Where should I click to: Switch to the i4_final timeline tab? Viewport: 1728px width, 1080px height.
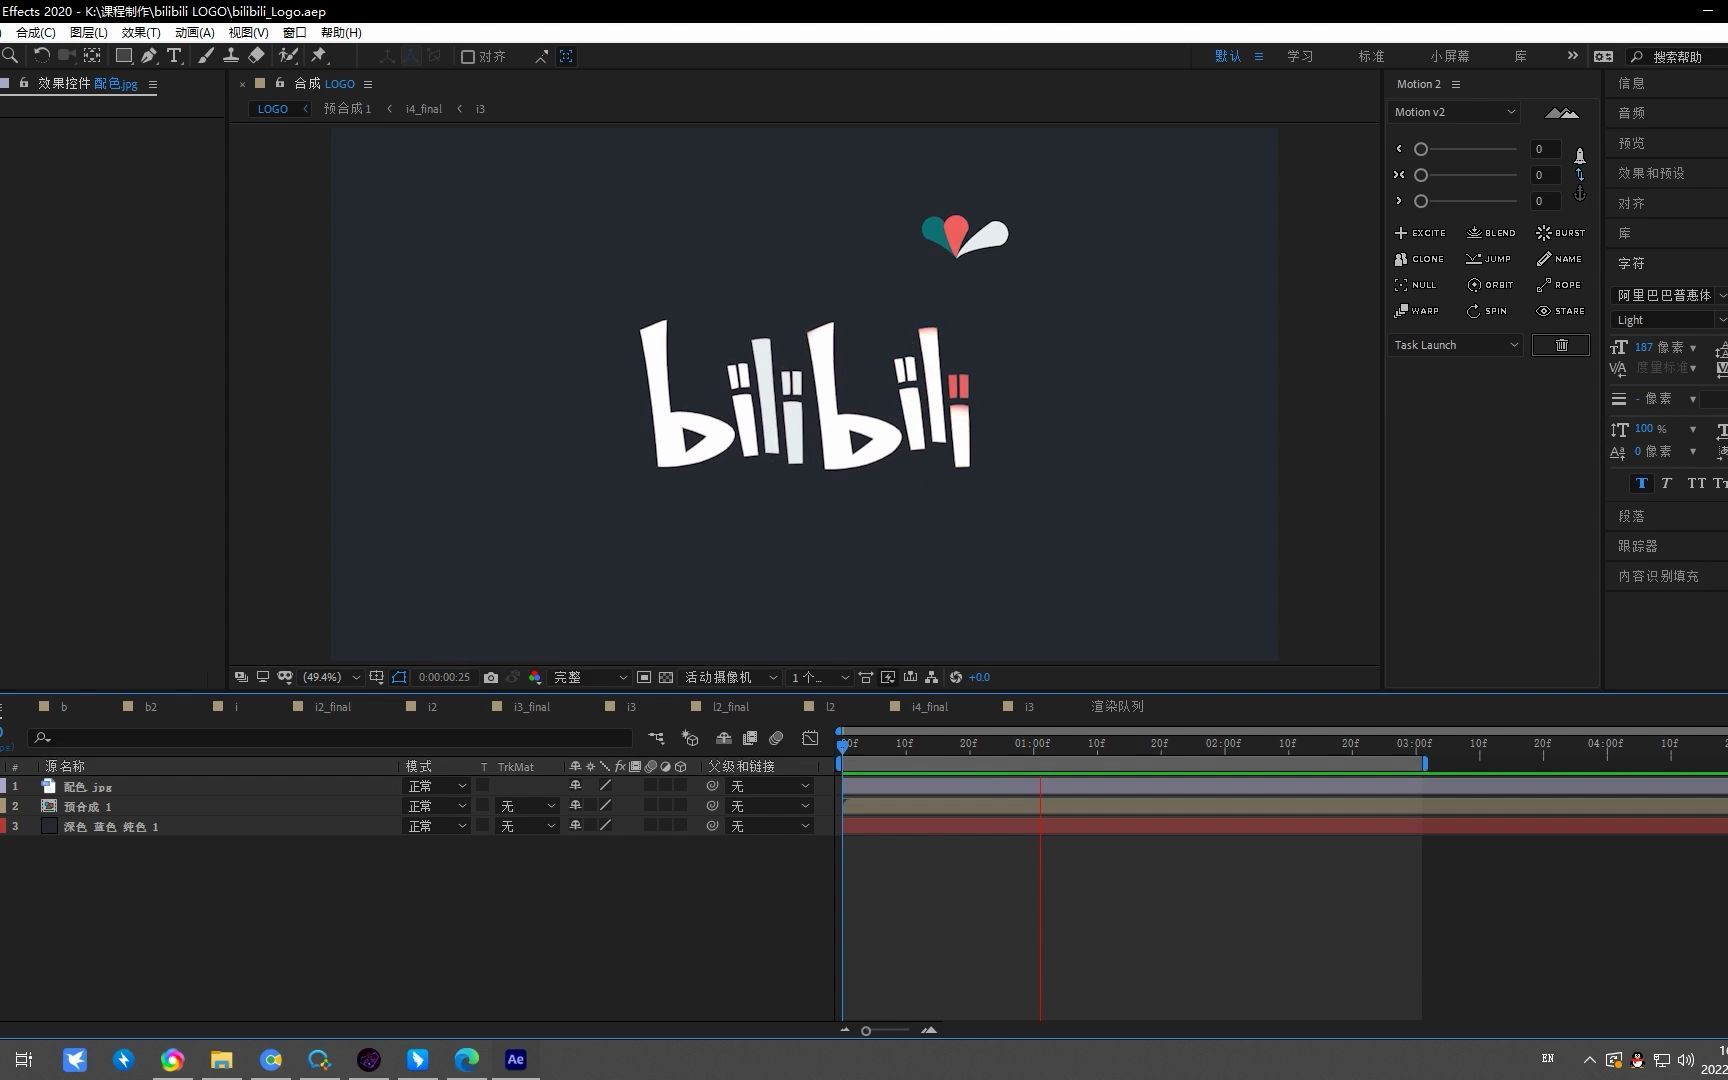929,707
